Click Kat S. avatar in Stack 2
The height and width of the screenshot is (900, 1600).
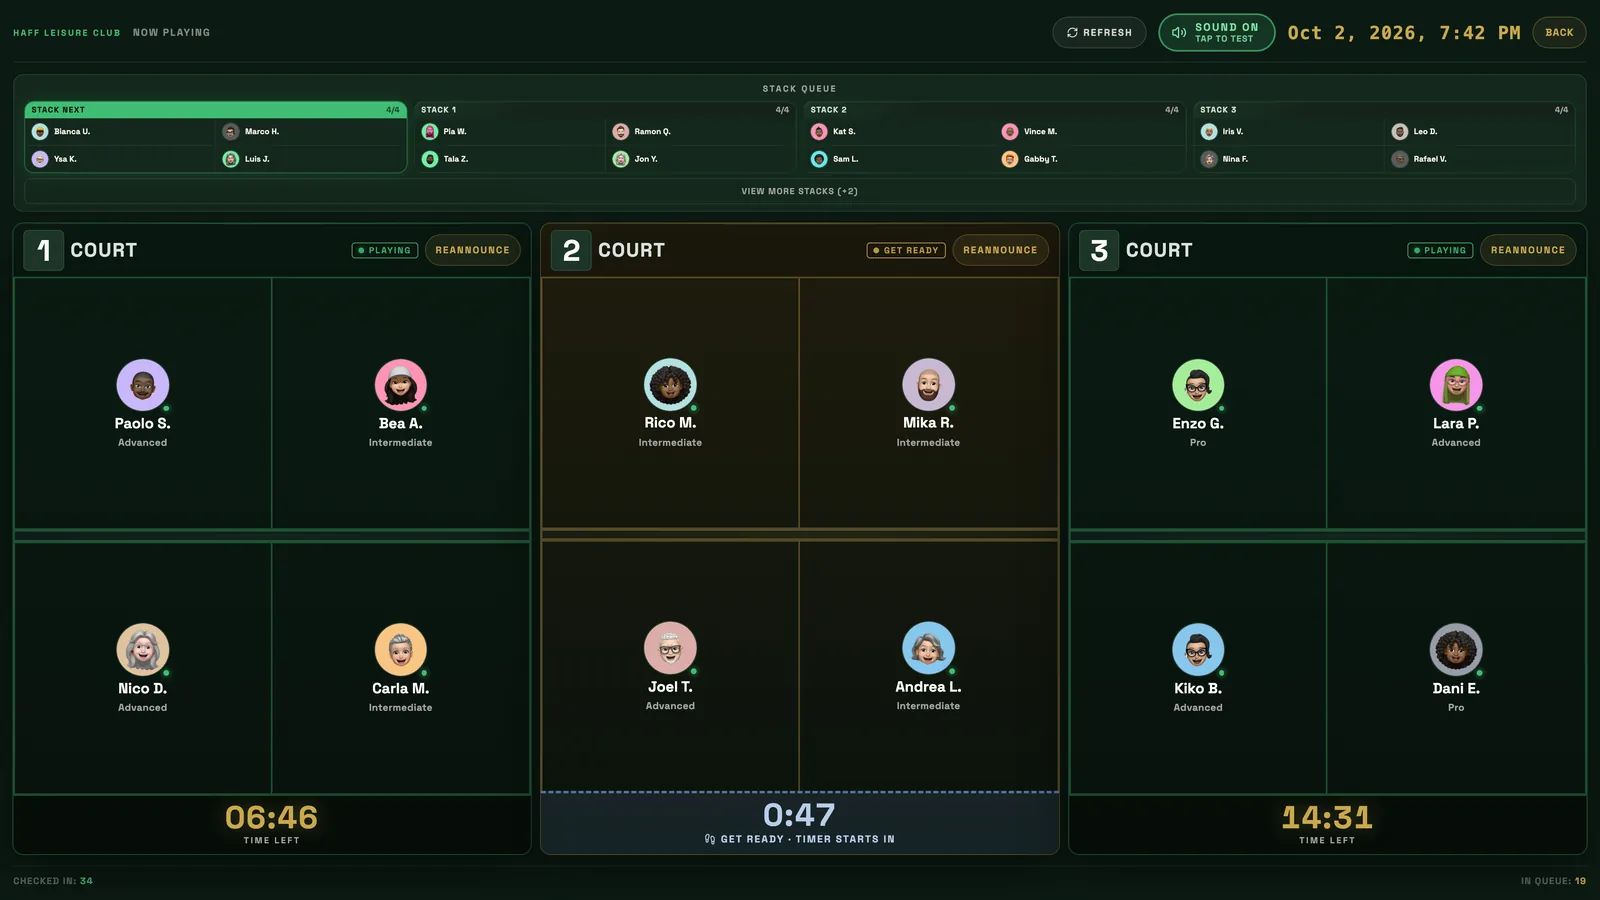point(819,132)
